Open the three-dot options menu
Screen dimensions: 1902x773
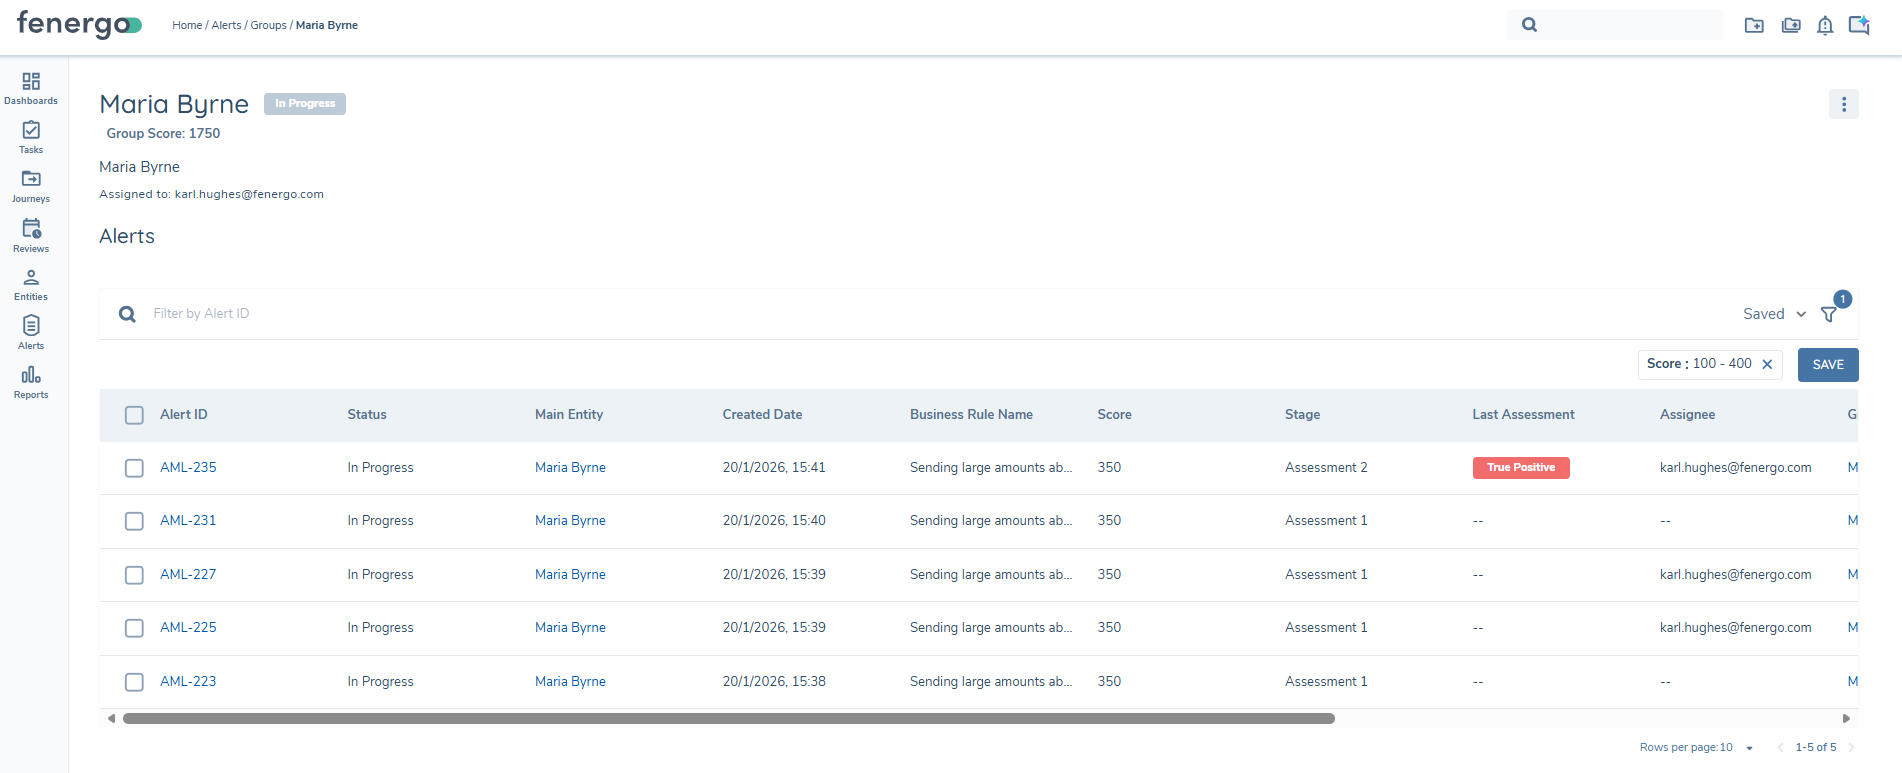coord(1844,104)
